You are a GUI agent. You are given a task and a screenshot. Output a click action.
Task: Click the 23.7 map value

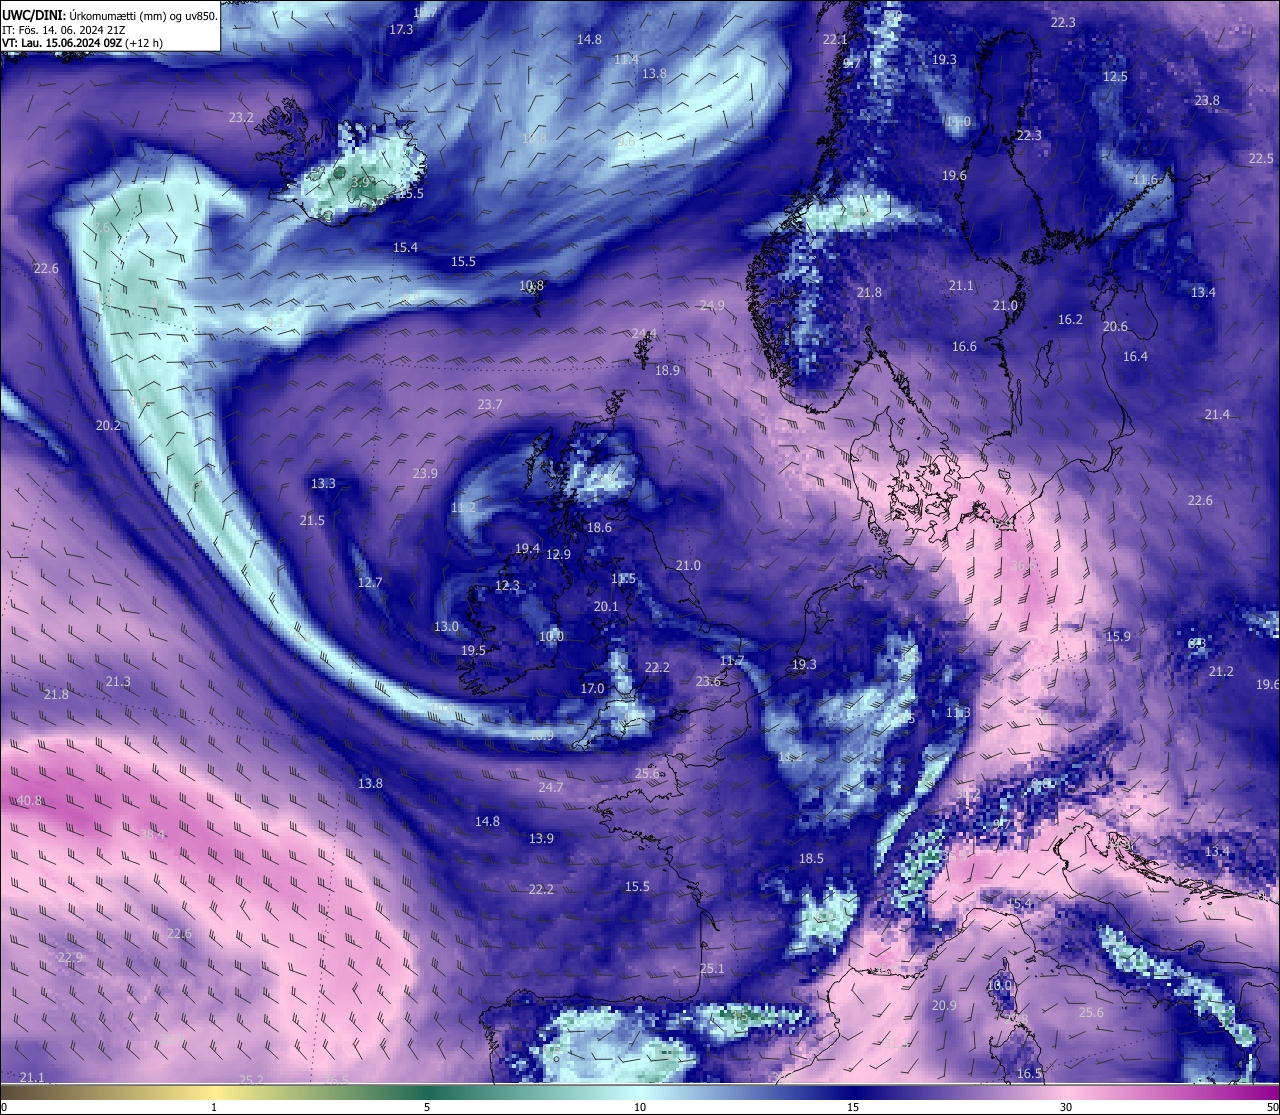click(489, 405)
